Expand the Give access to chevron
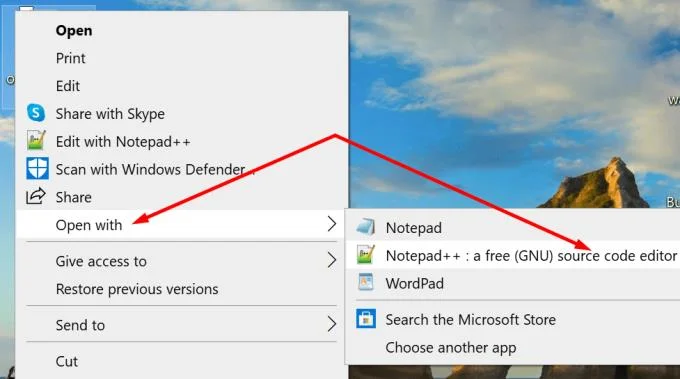 332,260
